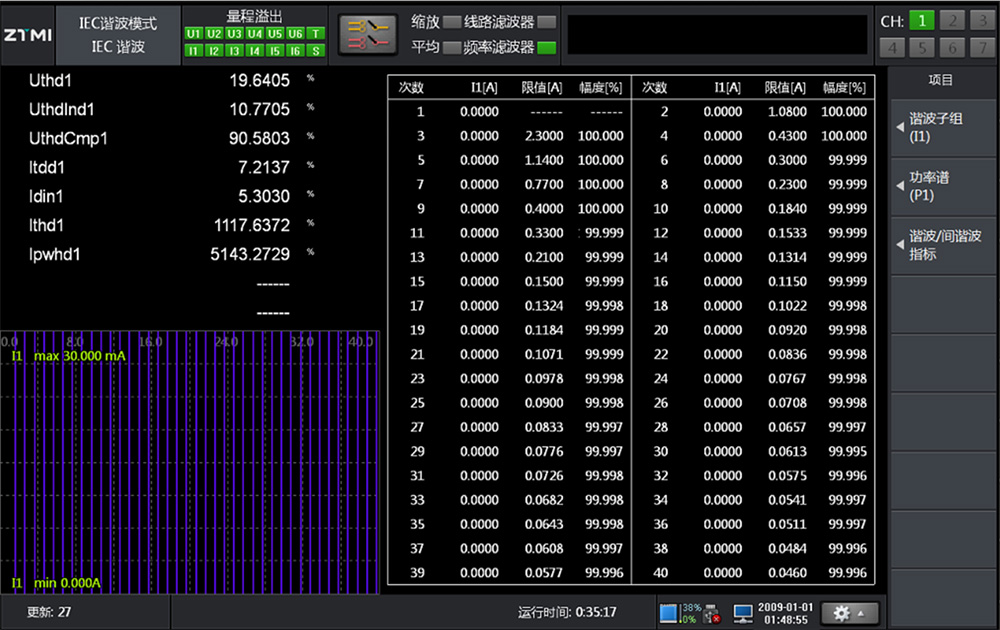
Task: Click amplitude 99.995 for harmonic 30
Action: point(848,451)
